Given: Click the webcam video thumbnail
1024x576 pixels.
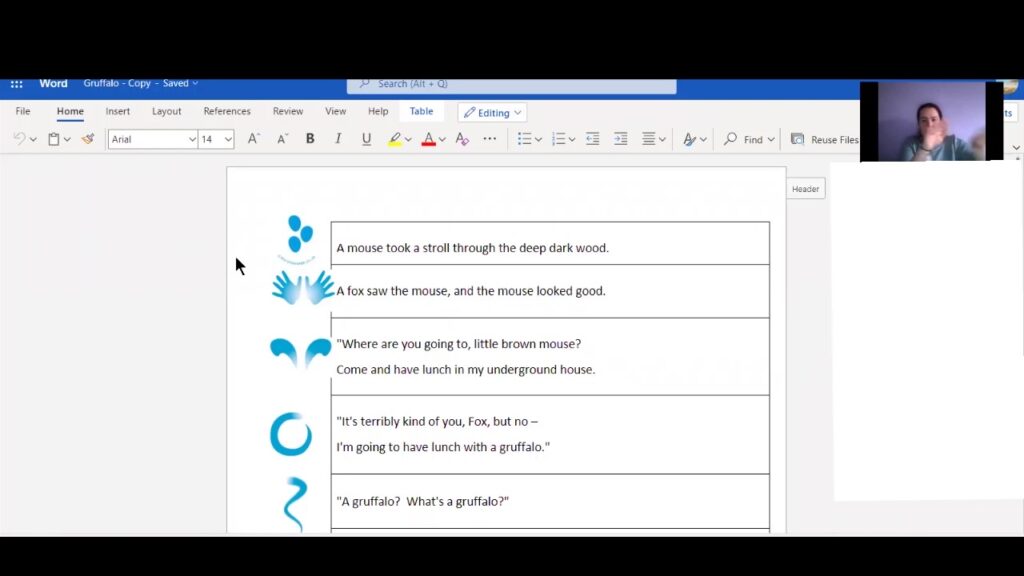Looking at the screenshot, I should [x=932, y=121].
